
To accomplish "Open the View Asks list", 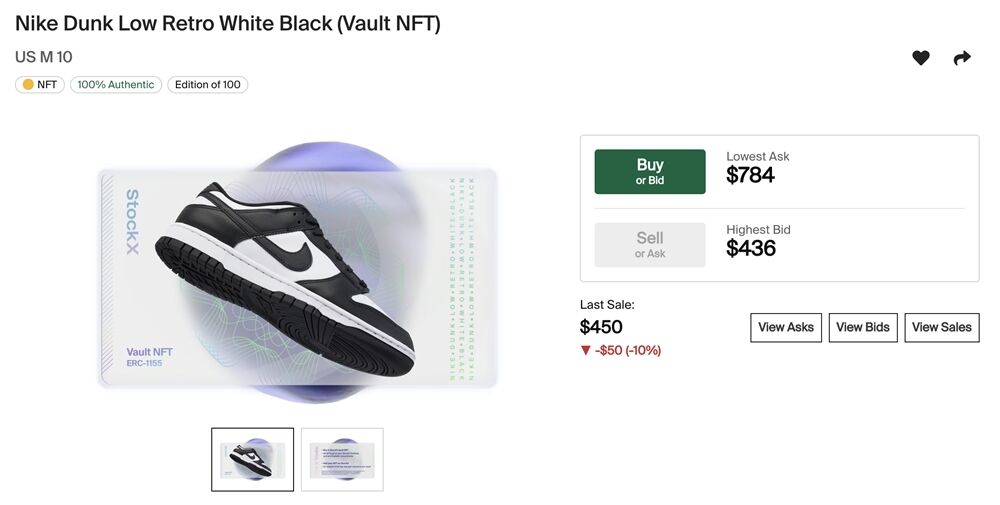I will [786, 327].
